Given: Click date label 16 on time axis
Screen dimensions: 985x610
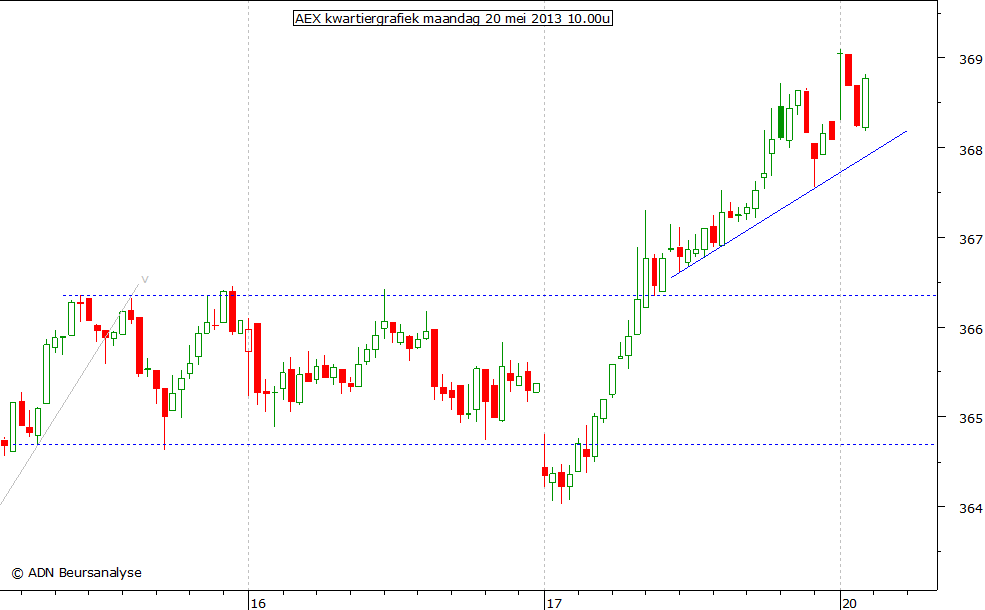Looking at the screenshot, I should tap(258, 603).
